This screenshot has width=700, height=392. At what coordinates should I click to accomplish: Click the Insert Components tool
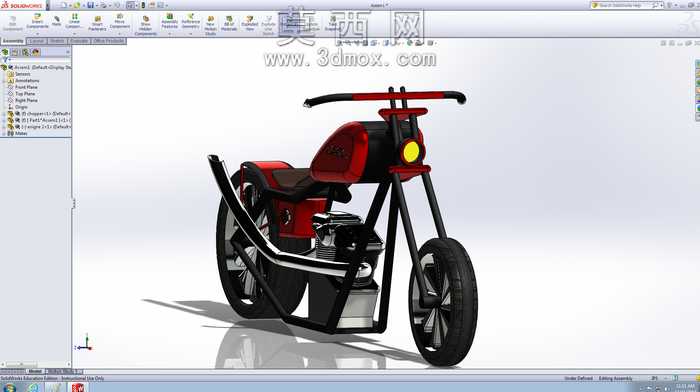pos(38,21)
